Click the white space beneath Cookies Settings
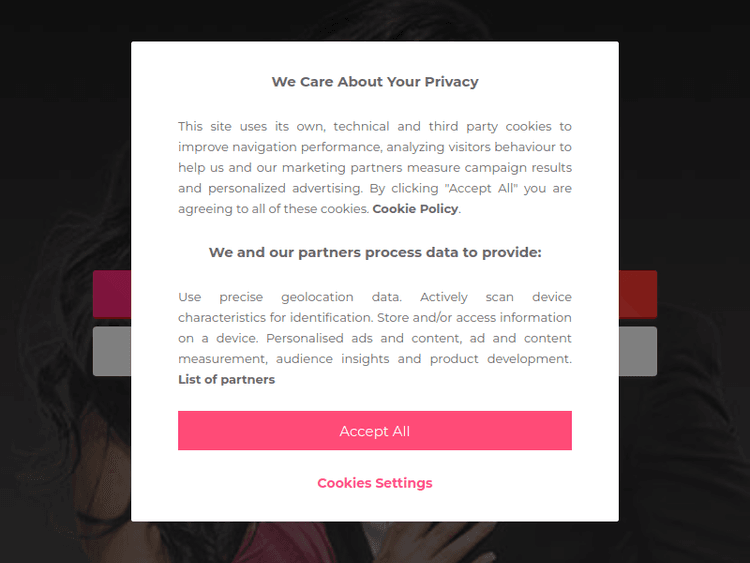 coord(375,508)
